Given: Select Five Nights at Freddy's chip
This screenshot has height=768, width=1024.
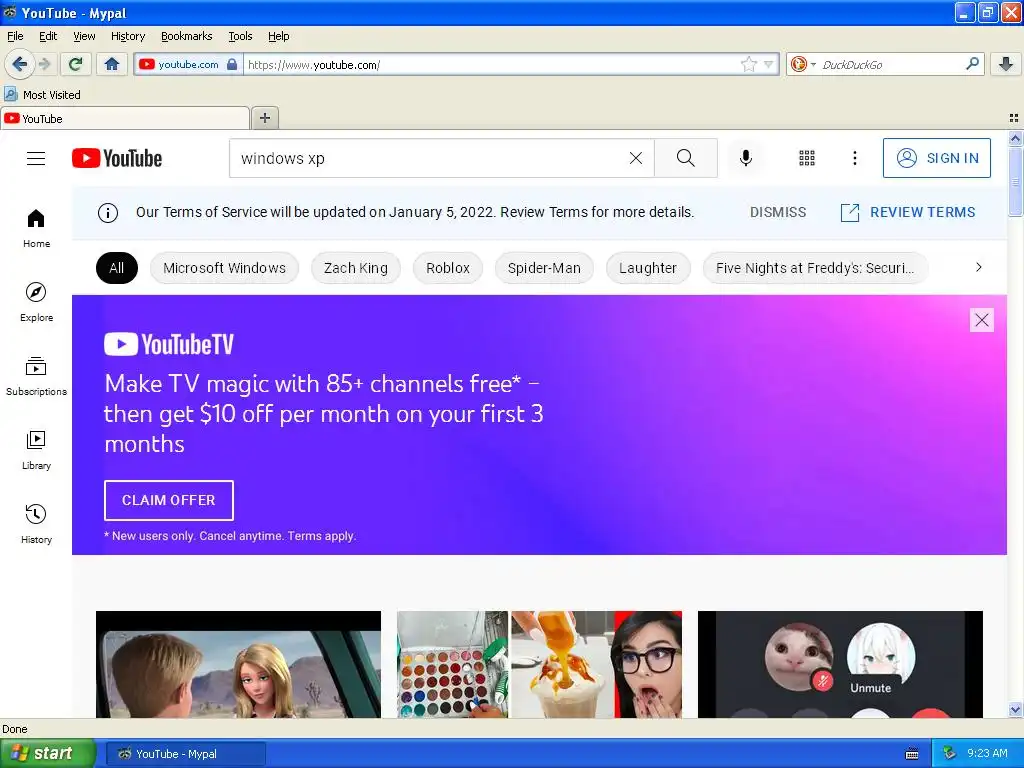Looking at the screenshot, I should 815,268.
